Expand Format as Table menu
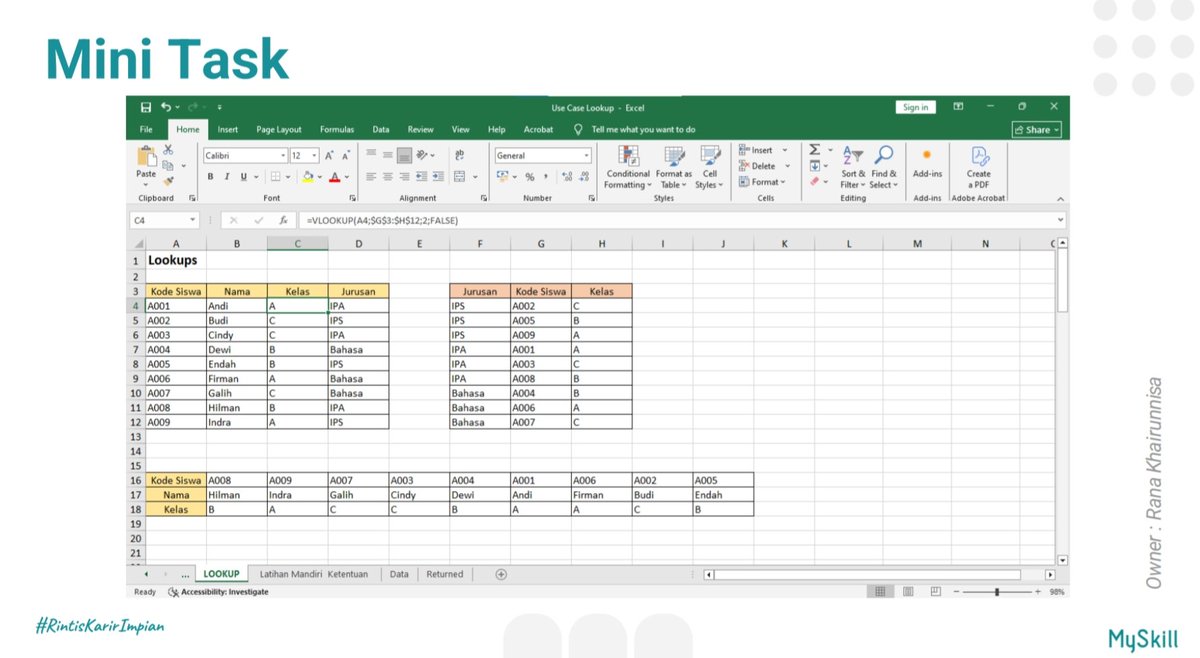The width and height of the screenshot is (1200, 658). (674, 167)
